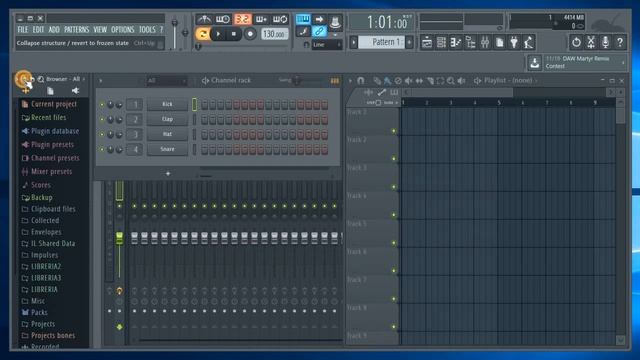Viewport: 640px width, 360px height.
Task: Open the Browser - All dropdown
Action: coord(64,79)
